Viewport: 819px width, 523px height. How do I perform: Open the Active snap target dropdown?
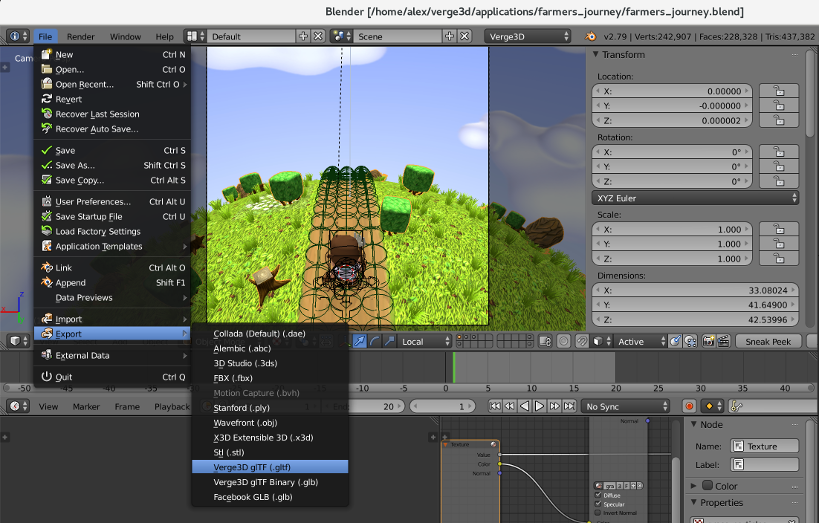point(641,341)
